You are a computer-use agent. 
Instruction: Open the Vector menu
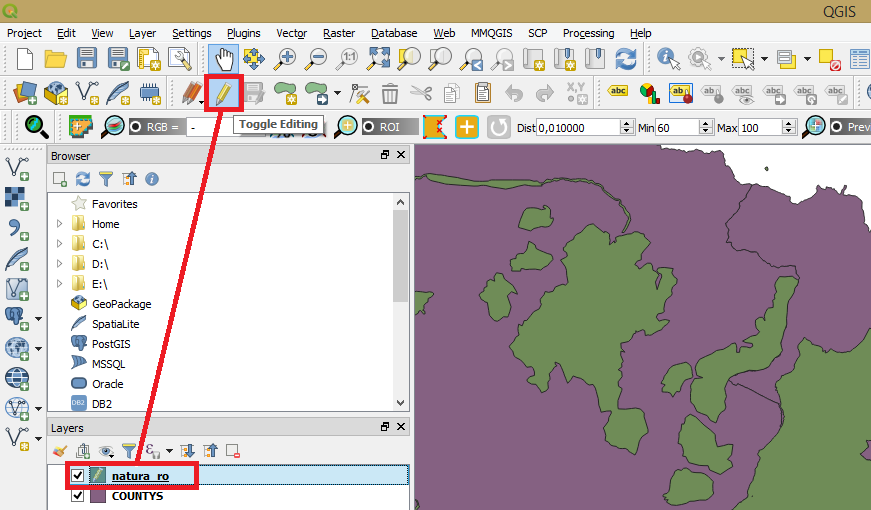[291, 33]
